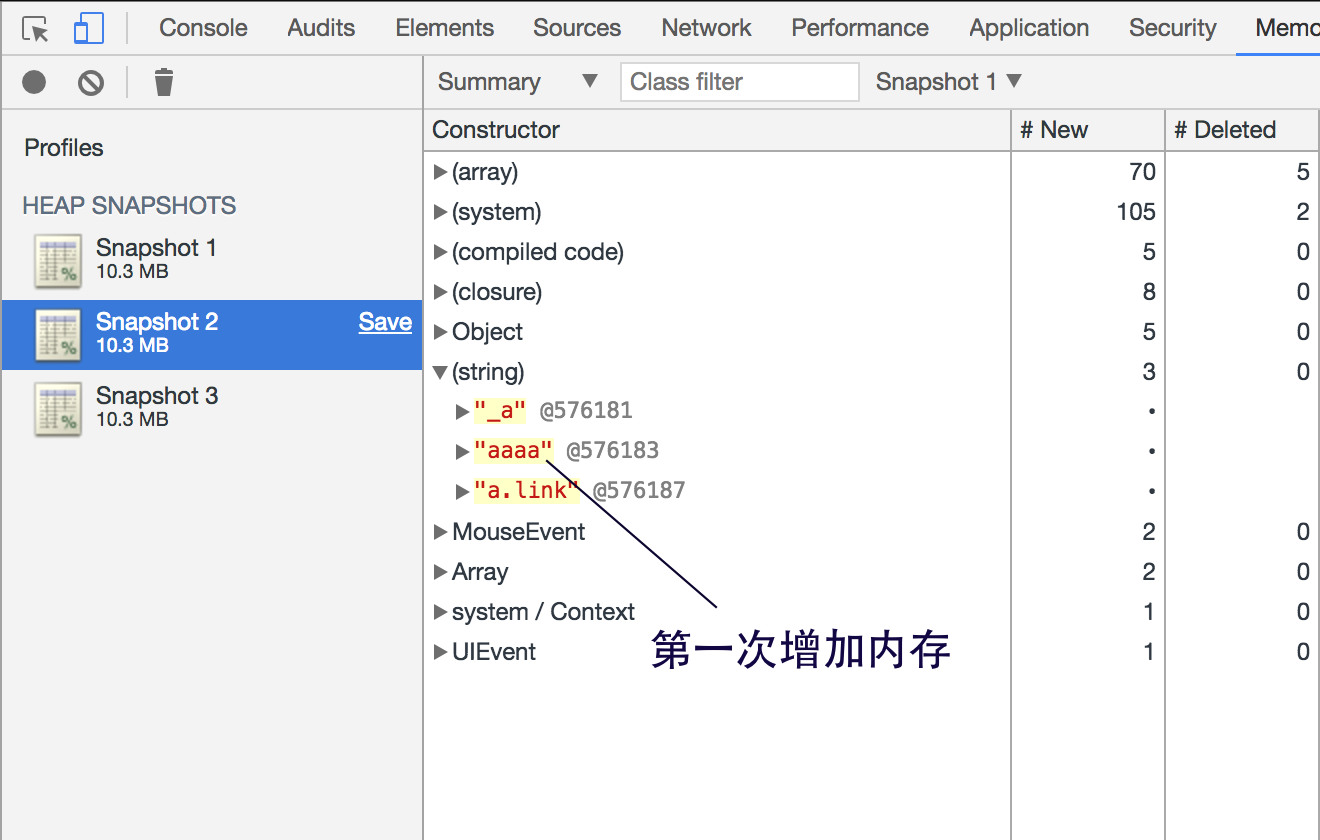Open the Console tab
The height and width of the screenshot is (840, 1320).
click(203, 28)
